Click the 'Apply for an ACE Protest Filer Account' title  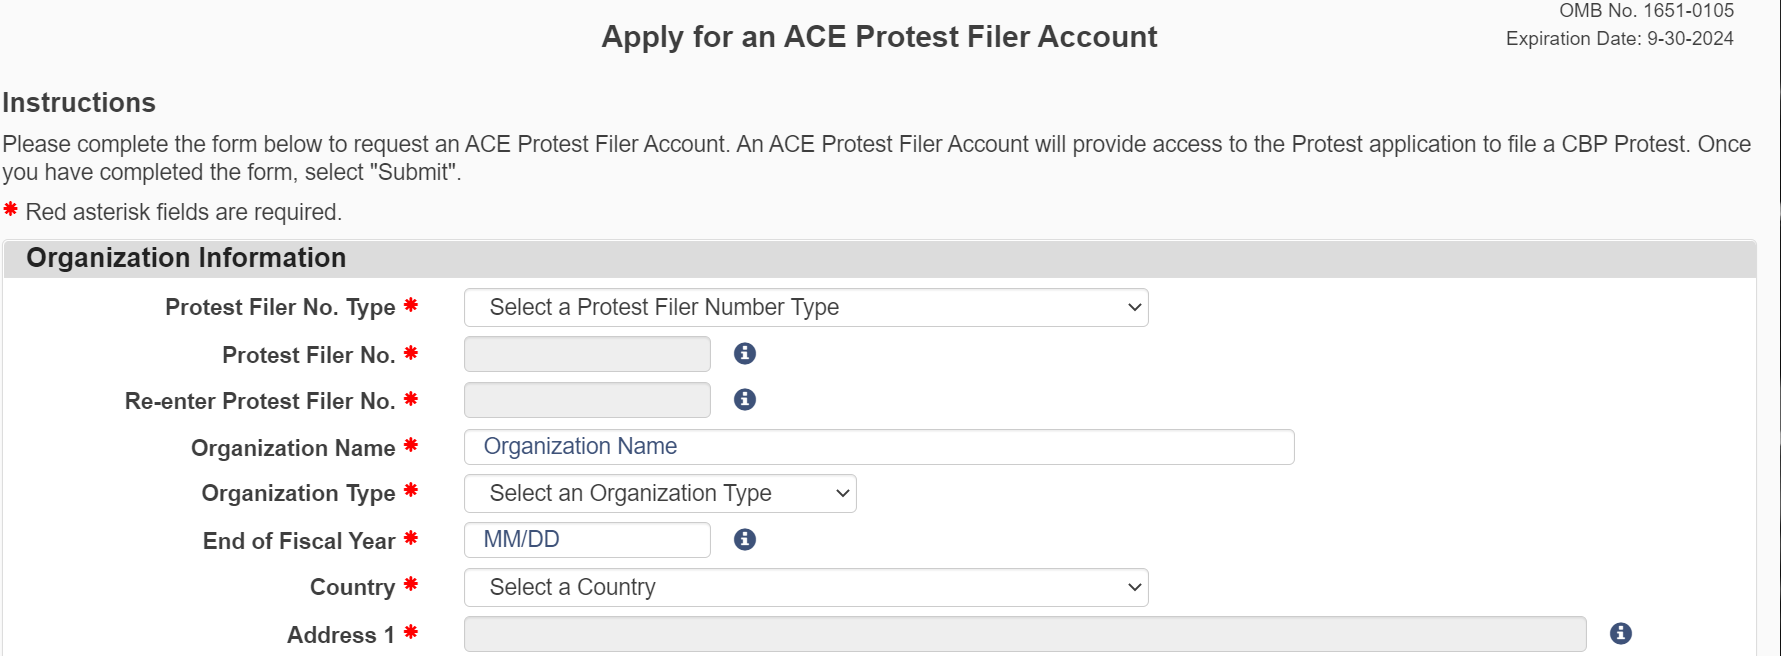pos(879,37)
